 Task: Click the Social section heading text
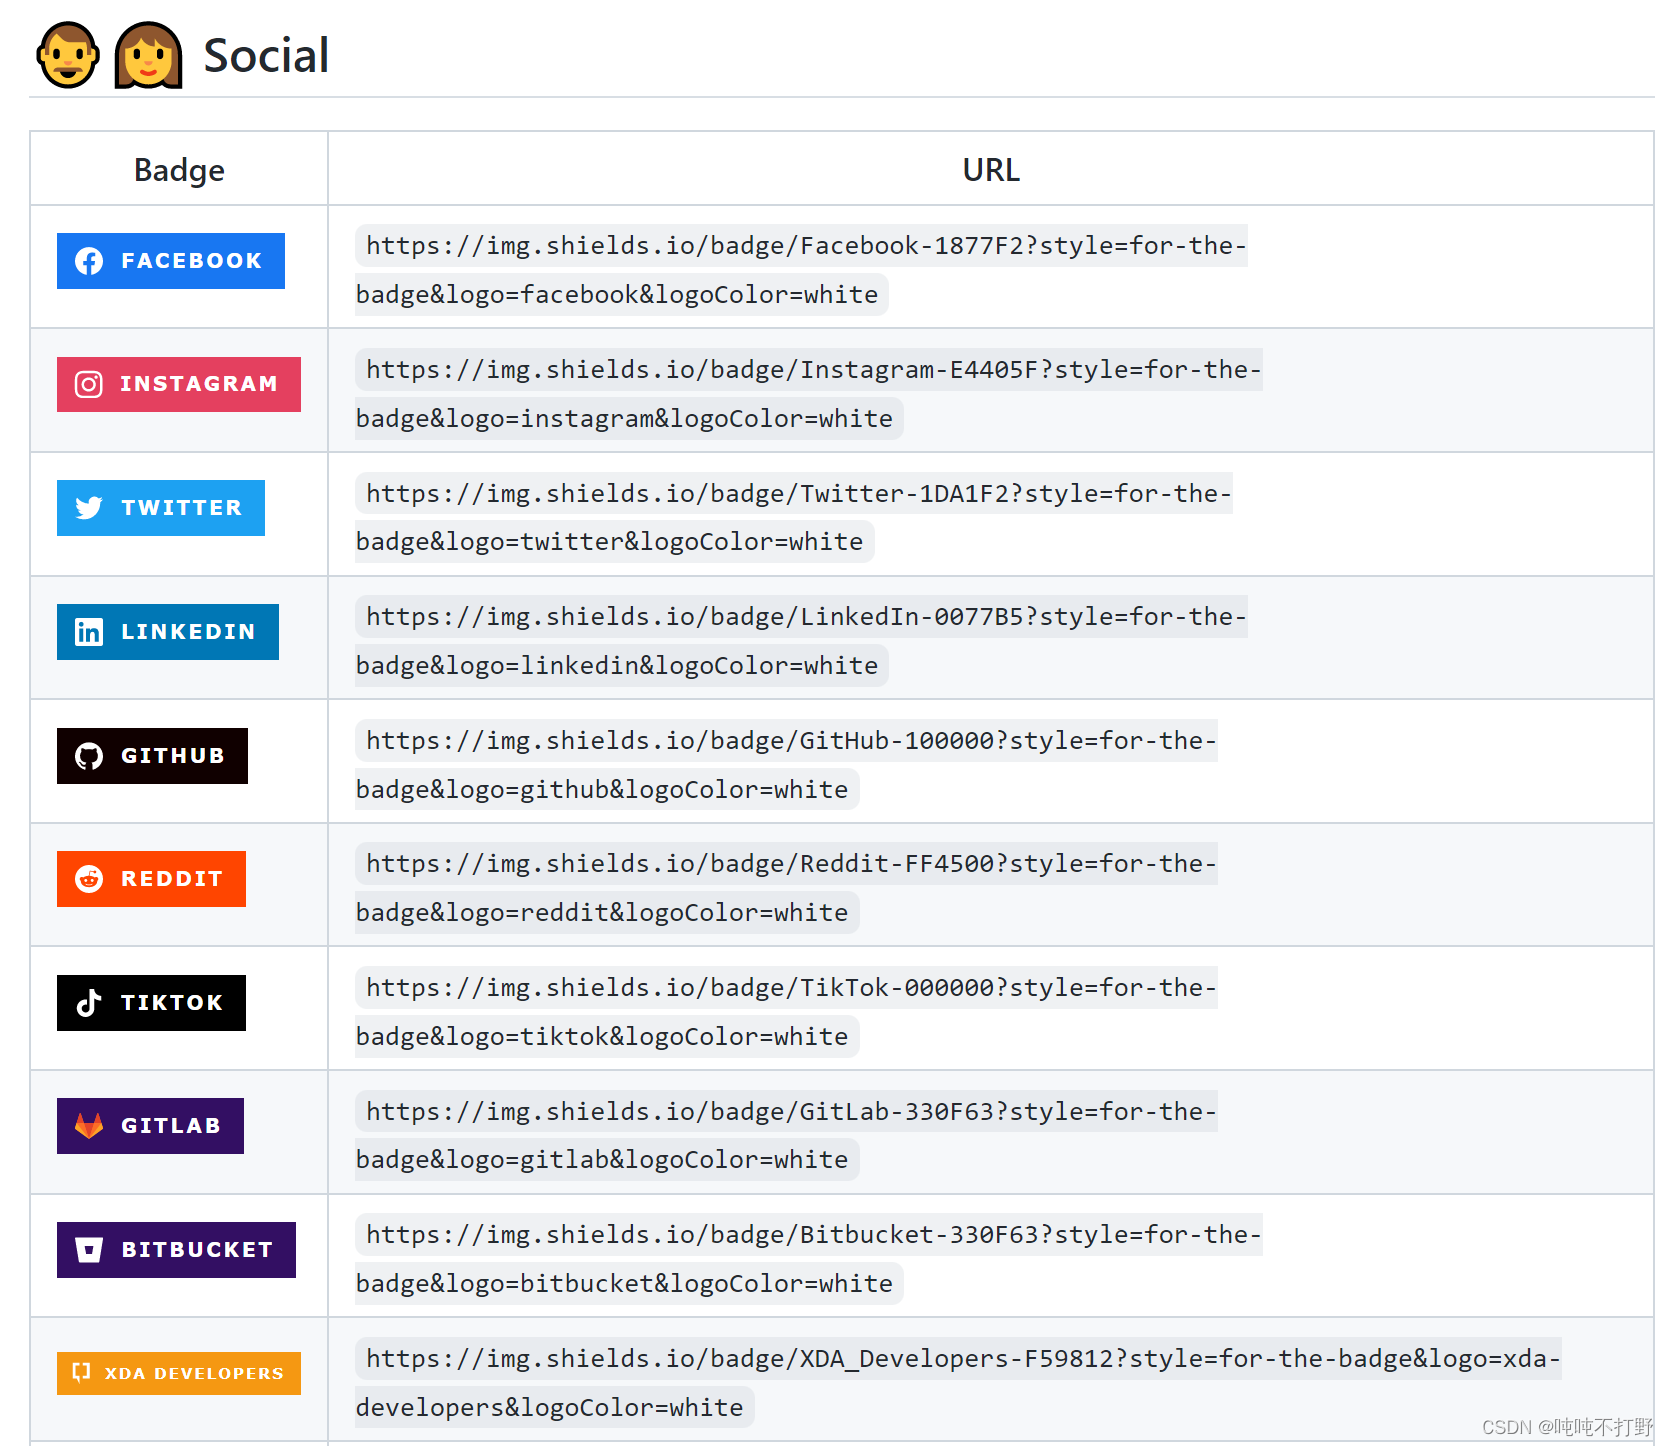(266, 56)
